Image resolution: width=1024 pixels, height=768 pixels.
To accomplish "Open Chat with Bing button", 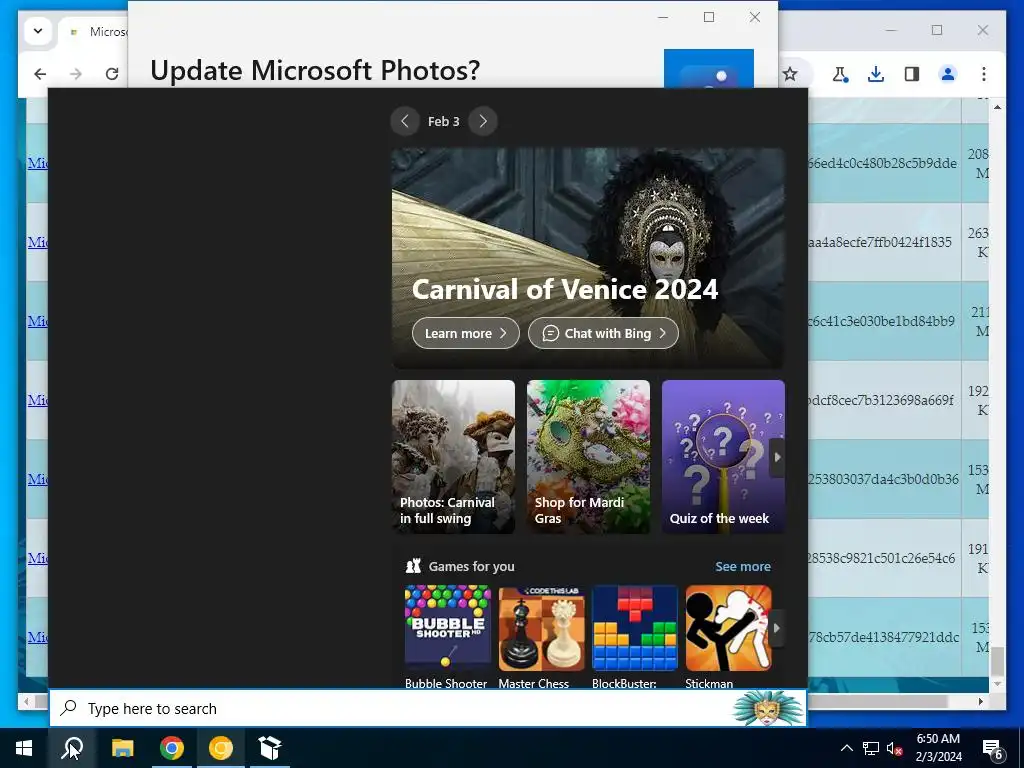I will [x=603, y=333].
